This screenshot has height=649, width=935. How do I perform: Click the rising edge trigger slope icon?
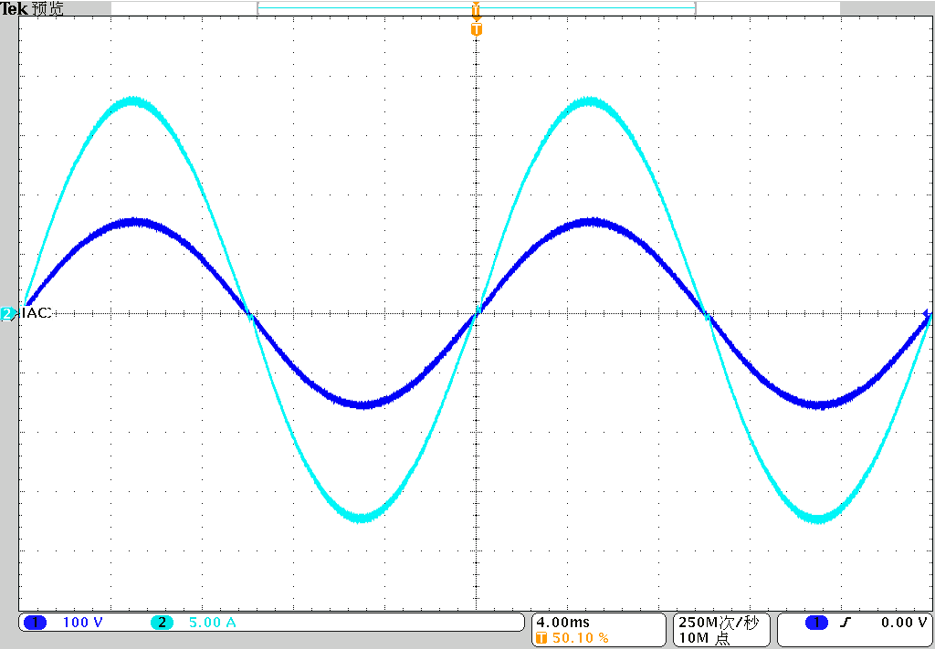843,623
